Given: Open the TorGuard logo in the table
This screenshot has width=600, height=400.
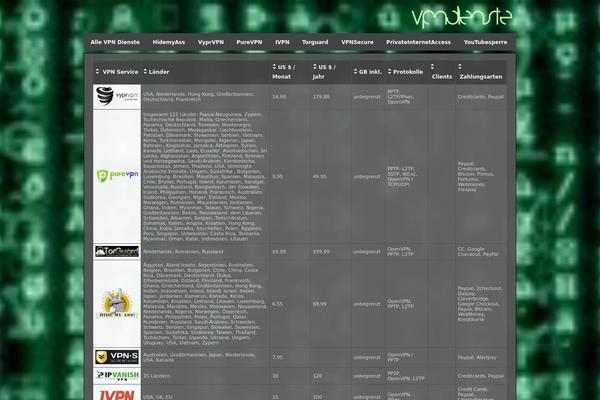Looking at the screenshot, I should (117, 251).
